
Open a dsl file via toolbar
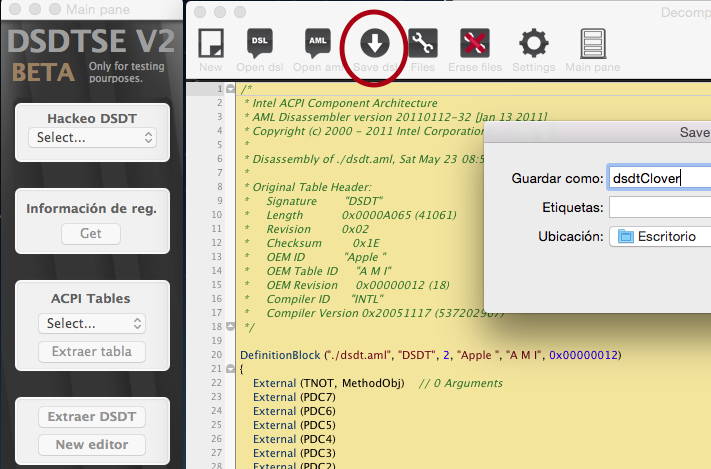259,44
